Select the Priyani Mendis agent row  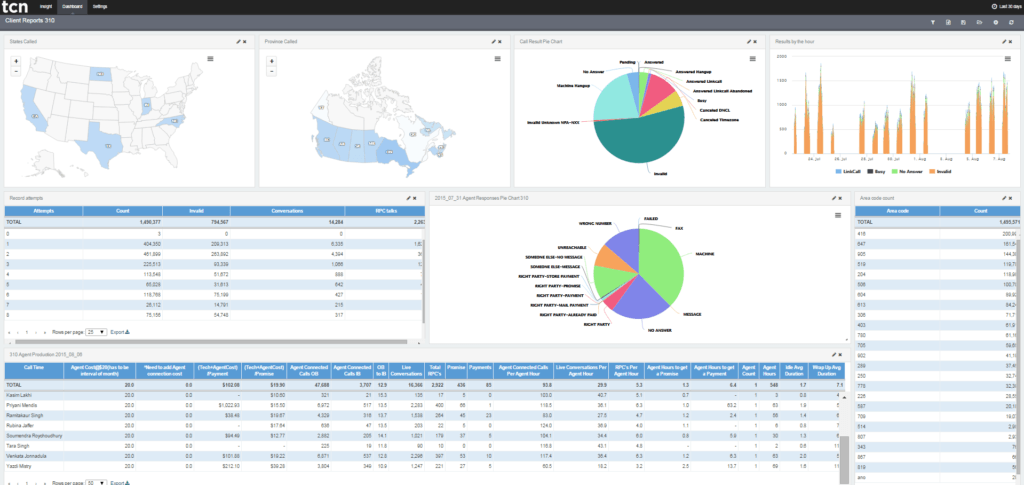click(x=423, y=405)
